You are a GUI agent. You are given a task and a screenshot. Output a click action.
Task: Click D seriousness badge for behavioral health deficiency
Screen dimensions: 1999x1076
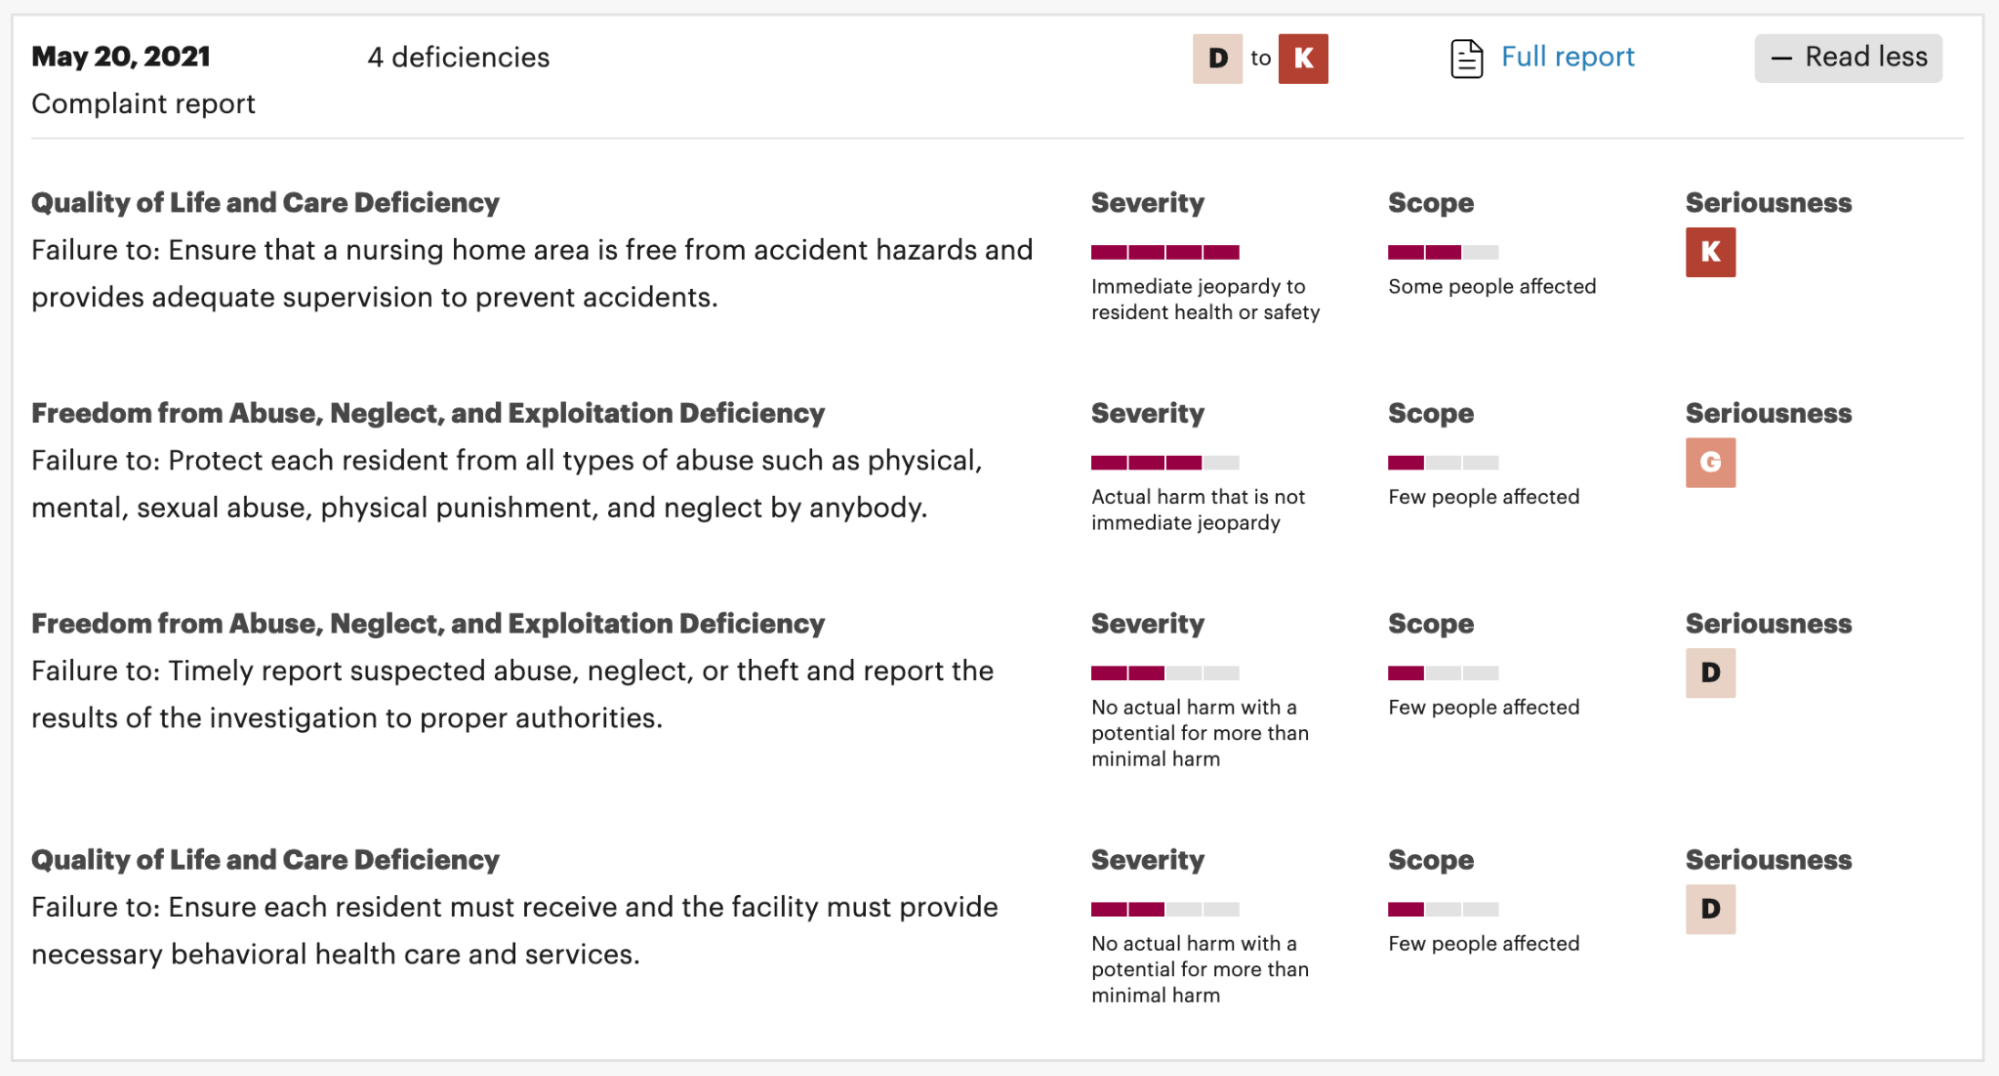click(x=1710, y=909)
